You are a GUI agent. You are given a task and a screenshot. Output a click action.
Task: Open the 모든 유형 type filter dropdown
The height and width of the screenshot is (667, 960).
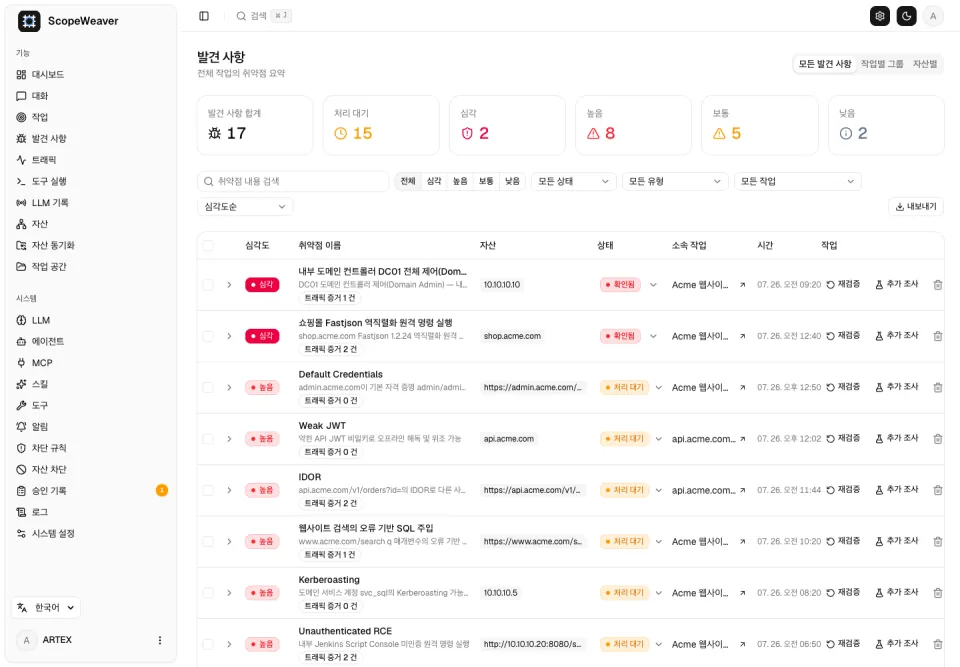point(675,181)
